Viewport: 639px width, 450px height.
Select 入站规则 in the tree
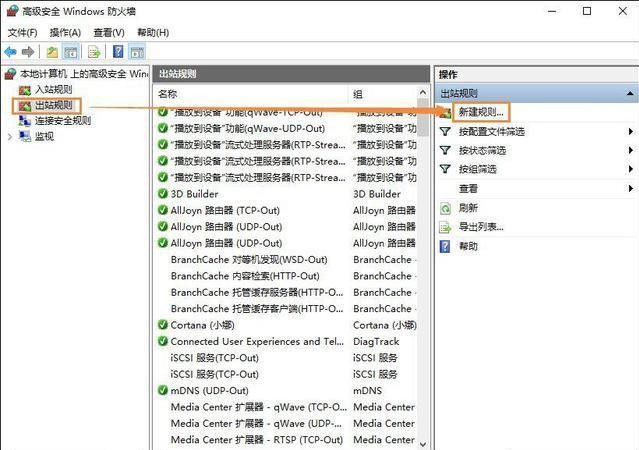point(53,89)
